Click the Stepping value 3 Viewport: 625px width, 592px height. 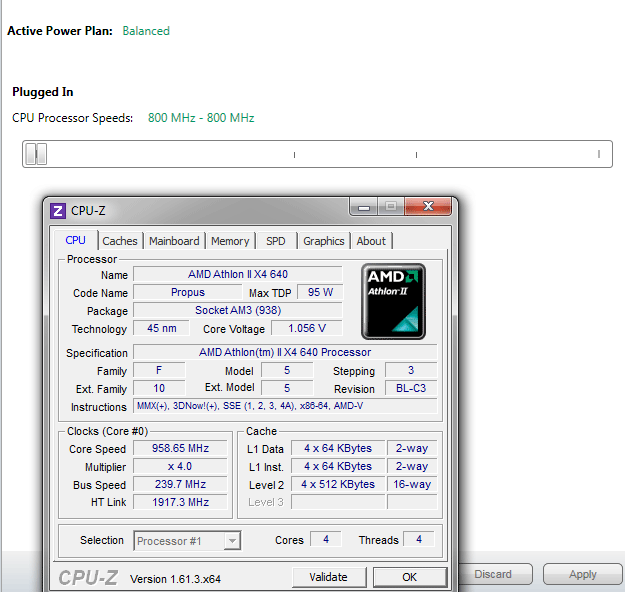pos(411,370)
